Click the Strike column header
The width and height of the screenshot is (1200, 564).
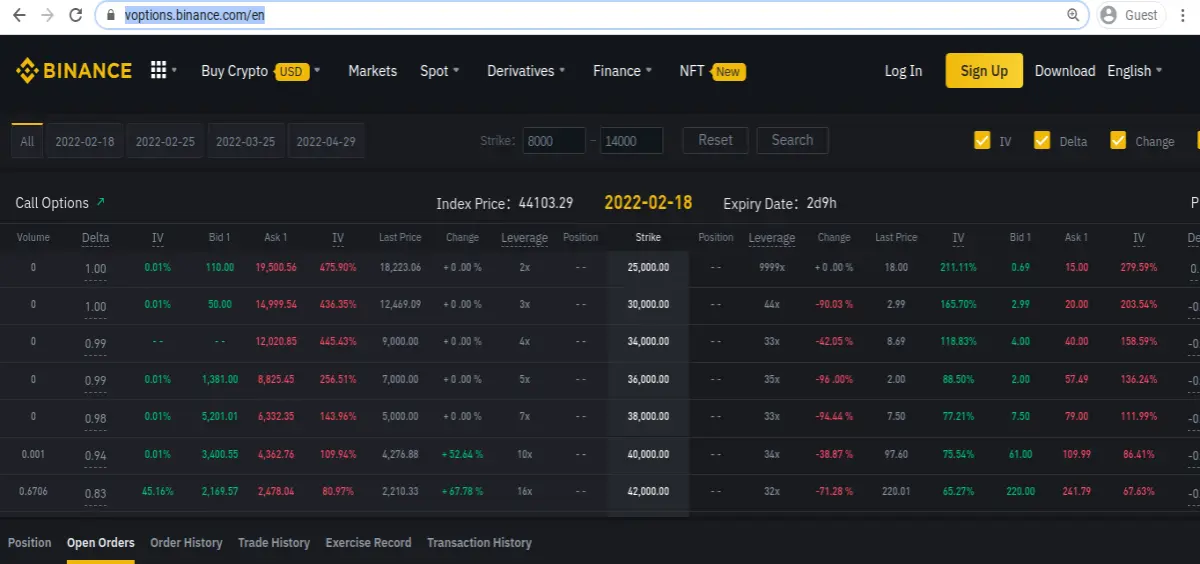click(x=648, y=237)
